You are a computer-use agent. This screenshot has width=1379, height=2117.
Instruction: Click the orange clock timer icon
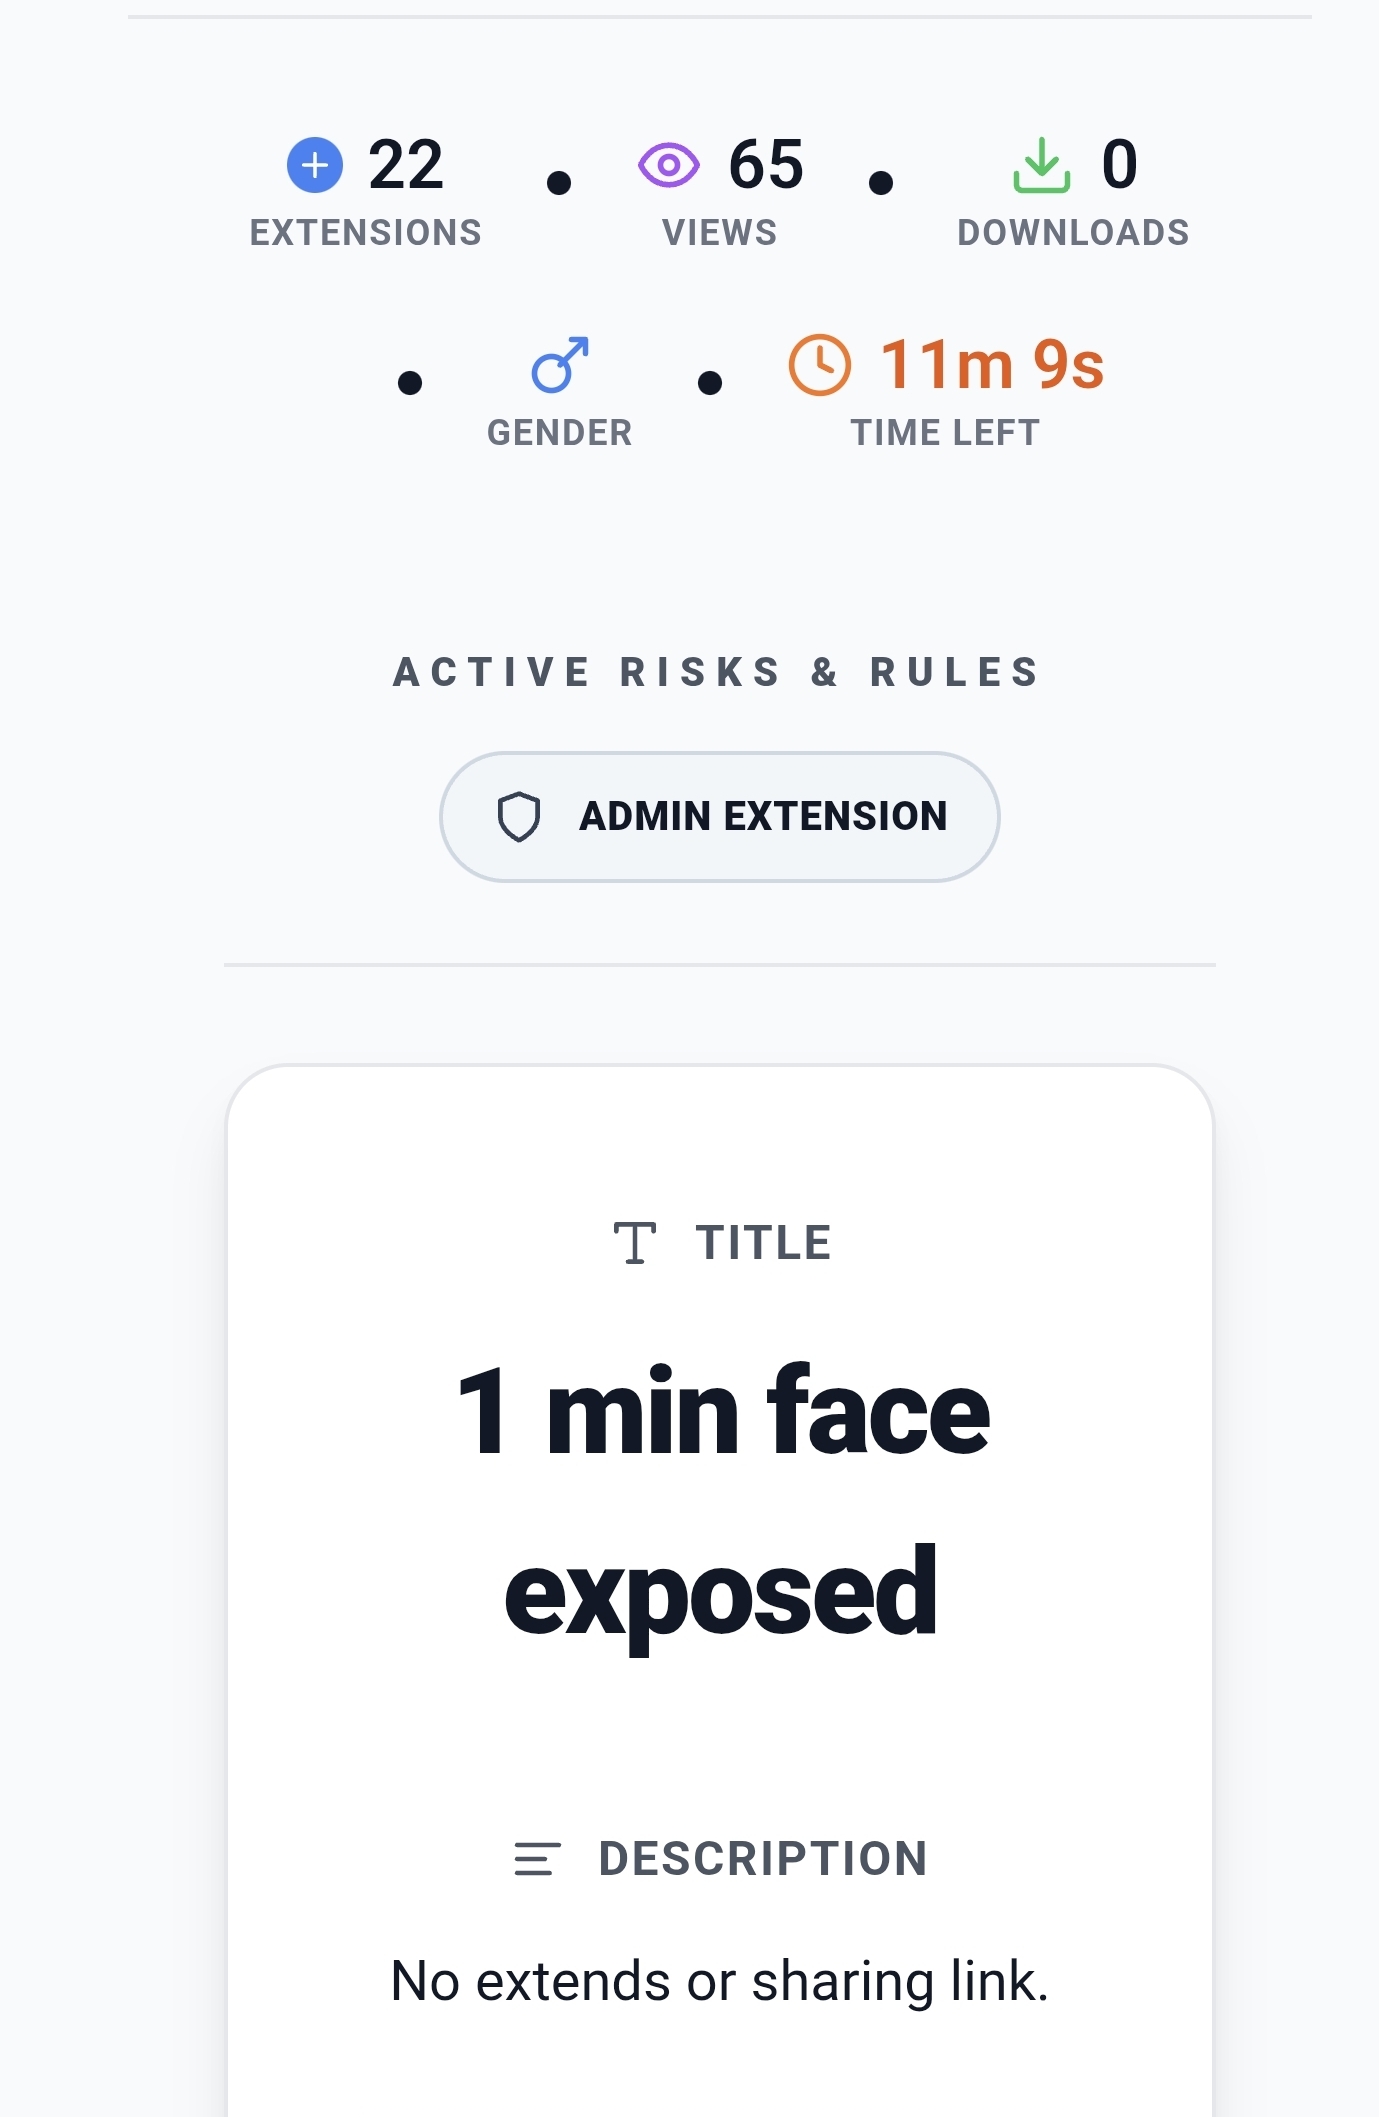point(820,365)
